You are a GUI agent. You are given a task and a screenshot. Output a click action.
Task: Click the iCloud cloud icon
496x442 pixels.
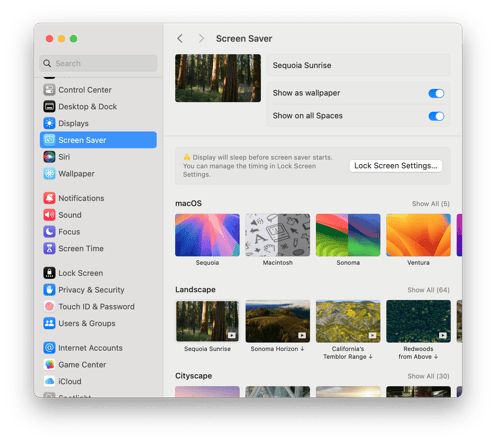pyautogui.click(x=49, y=381)
